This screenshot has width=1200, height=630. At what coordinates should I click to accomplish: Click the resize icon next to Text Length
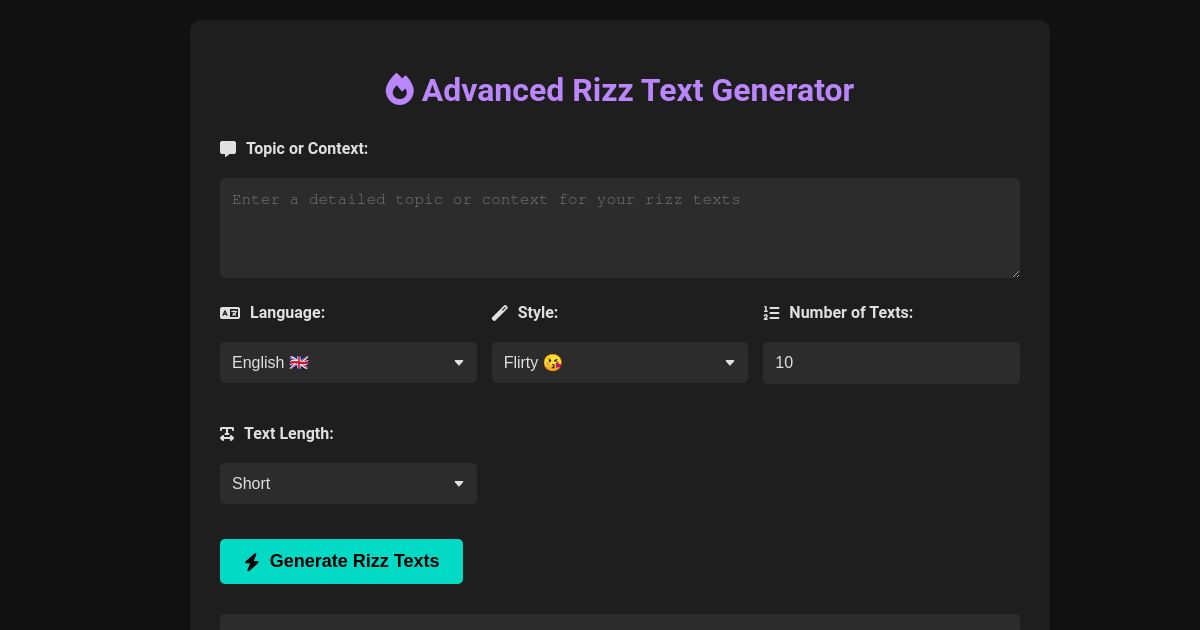(x=227, y=434)
